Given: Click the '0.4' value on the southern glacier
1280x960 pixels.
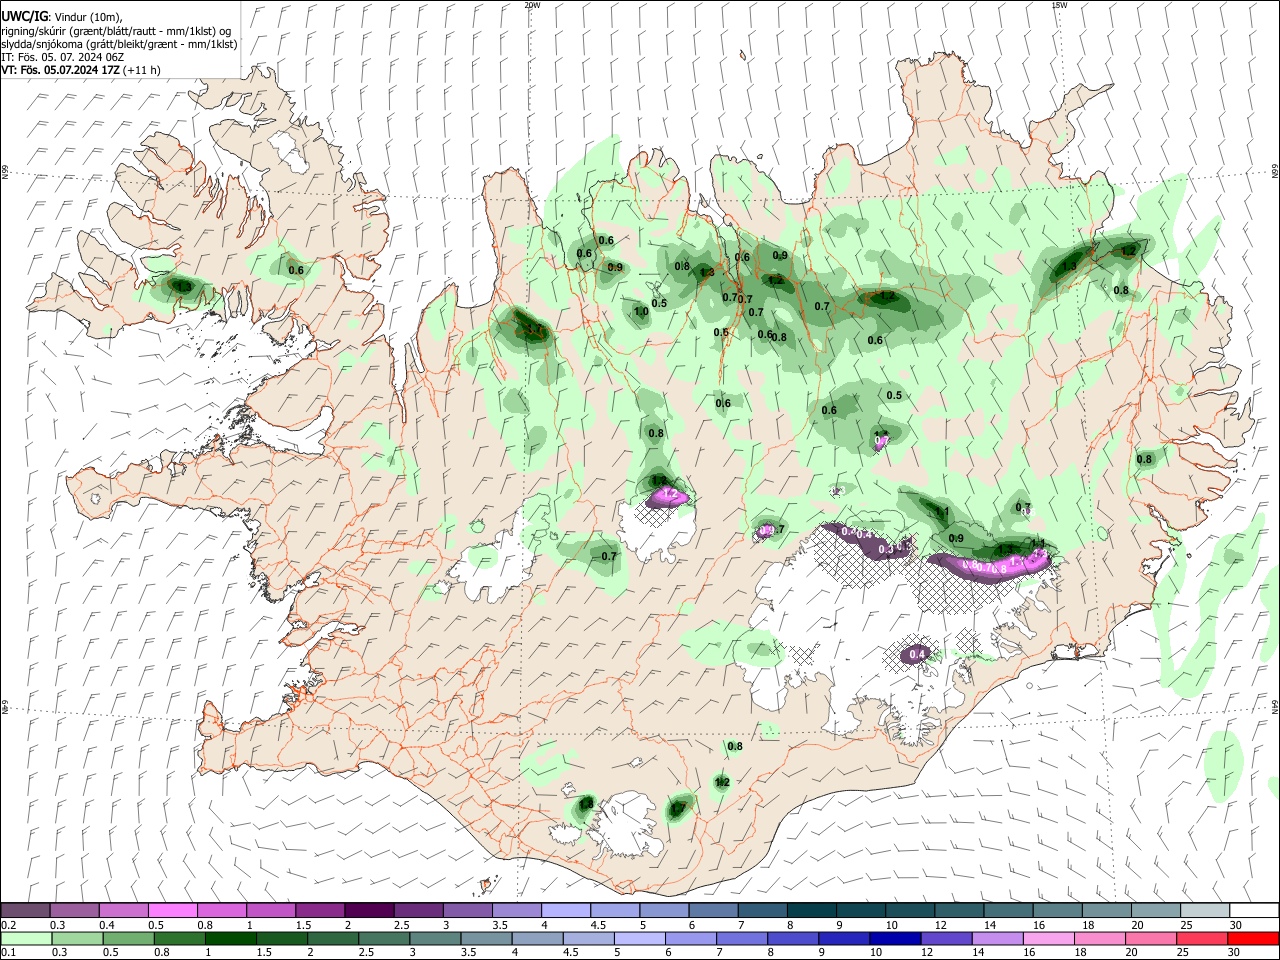Looking at the screenshot, I should [x=918, y=654].
